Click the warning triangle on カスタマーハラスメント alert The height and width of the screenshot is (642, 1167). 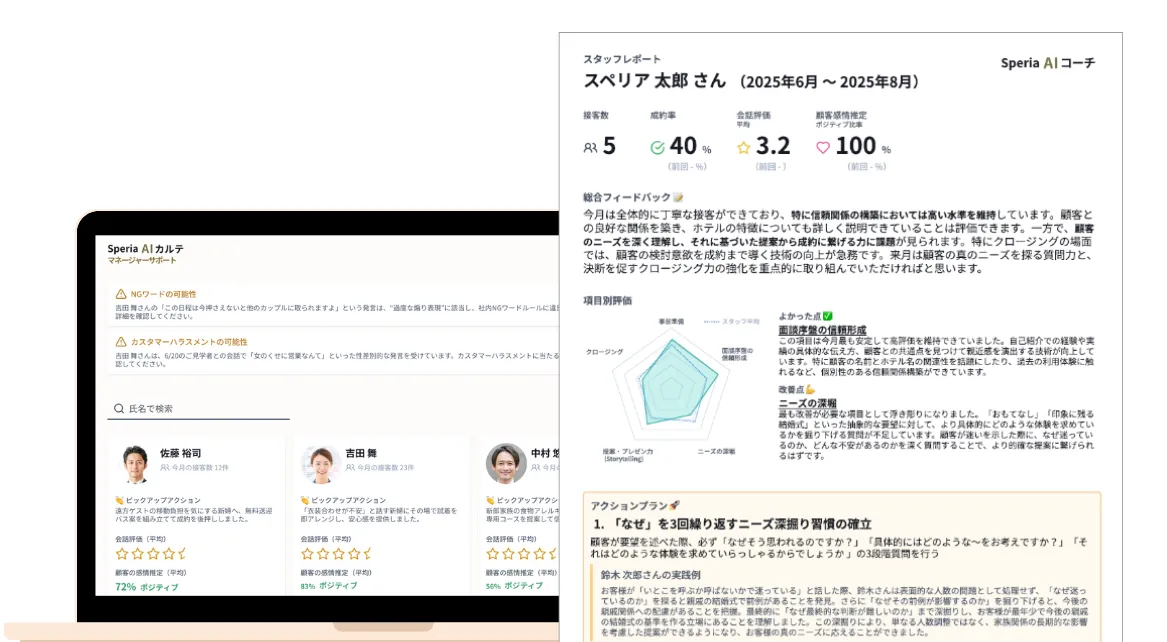coord(120,342)
